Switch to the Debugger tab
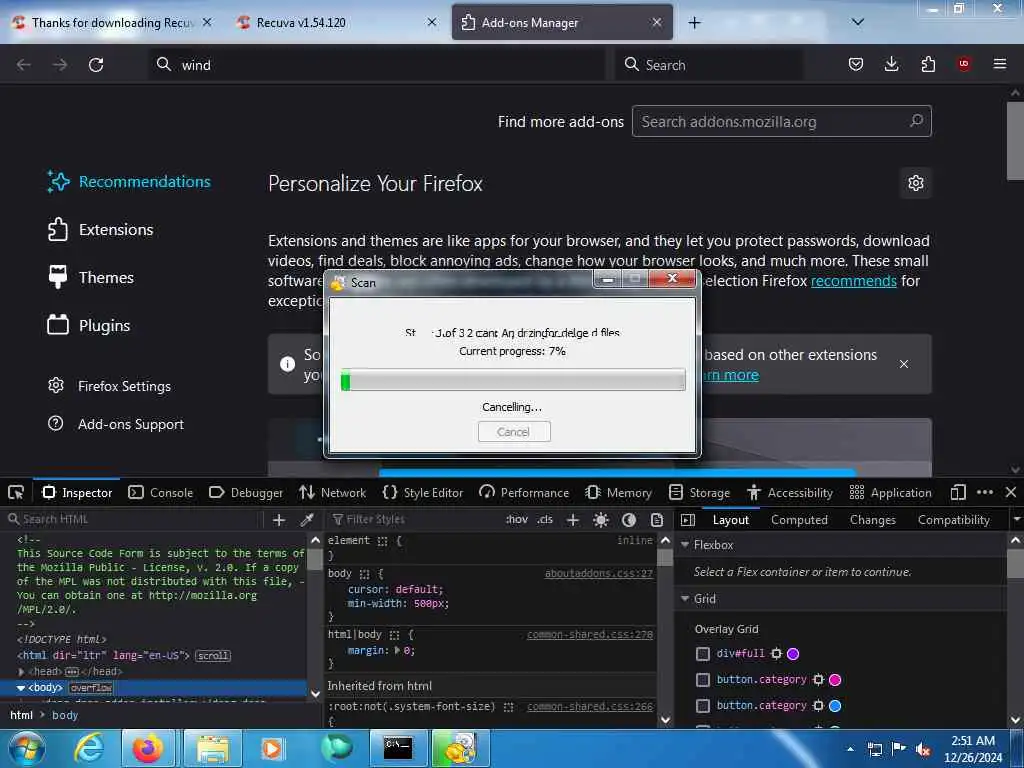 tap(246, 492)
